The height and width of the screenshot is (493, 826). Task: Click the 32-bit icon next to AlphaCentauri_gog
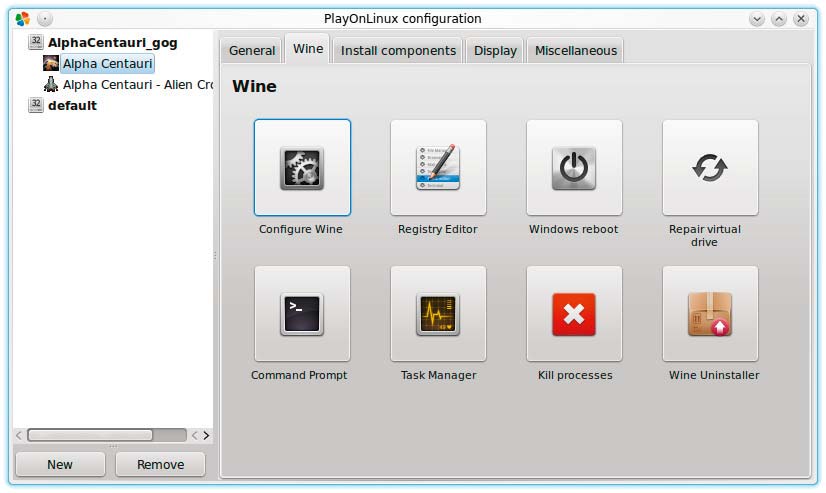[36, 42]
